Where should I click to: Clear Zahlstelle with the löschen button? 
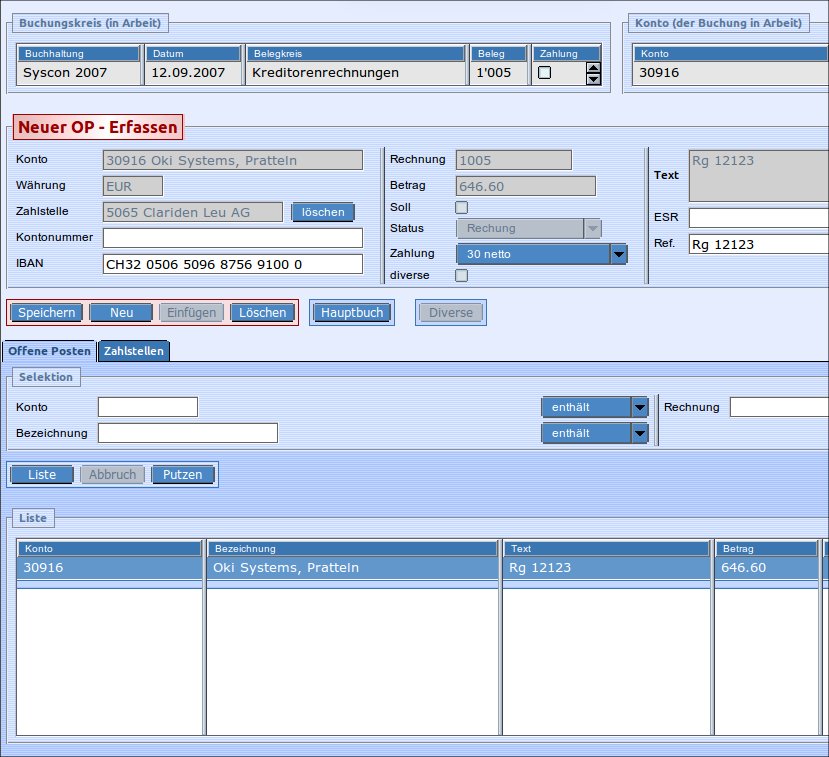323,212
